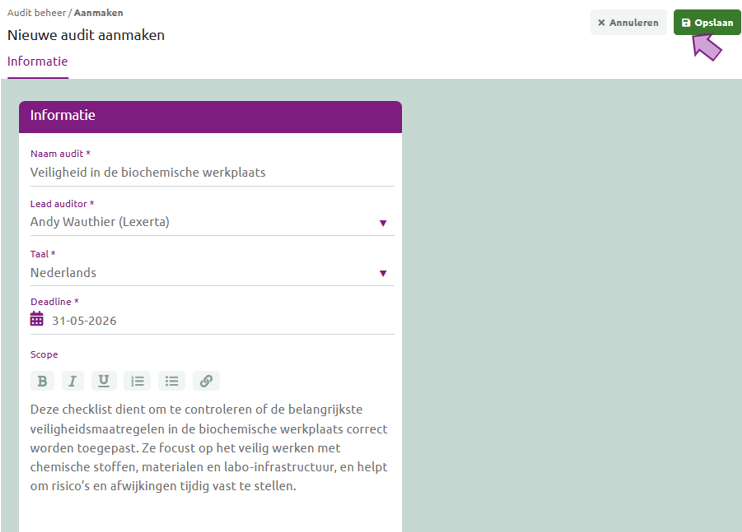Screen dimensions: 742x532
Task: Cancel with the Annuleren button
Action: [628, 23]
